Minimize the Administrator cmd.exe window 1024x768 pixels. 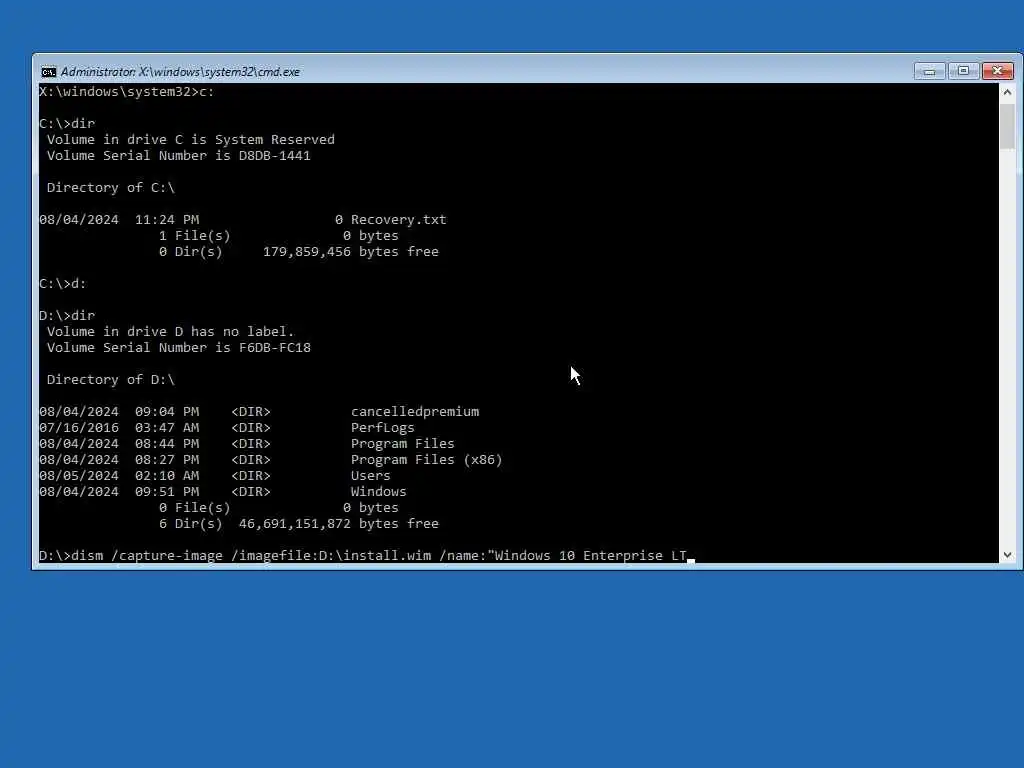(929, 71)
